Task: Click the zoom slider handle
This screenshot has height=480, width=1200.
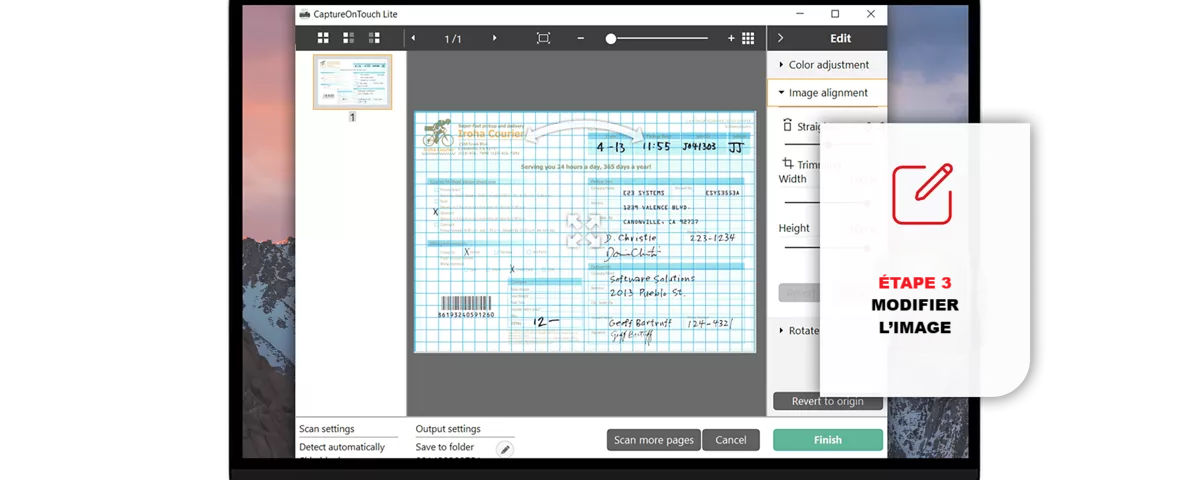Action: pos(610,38)
